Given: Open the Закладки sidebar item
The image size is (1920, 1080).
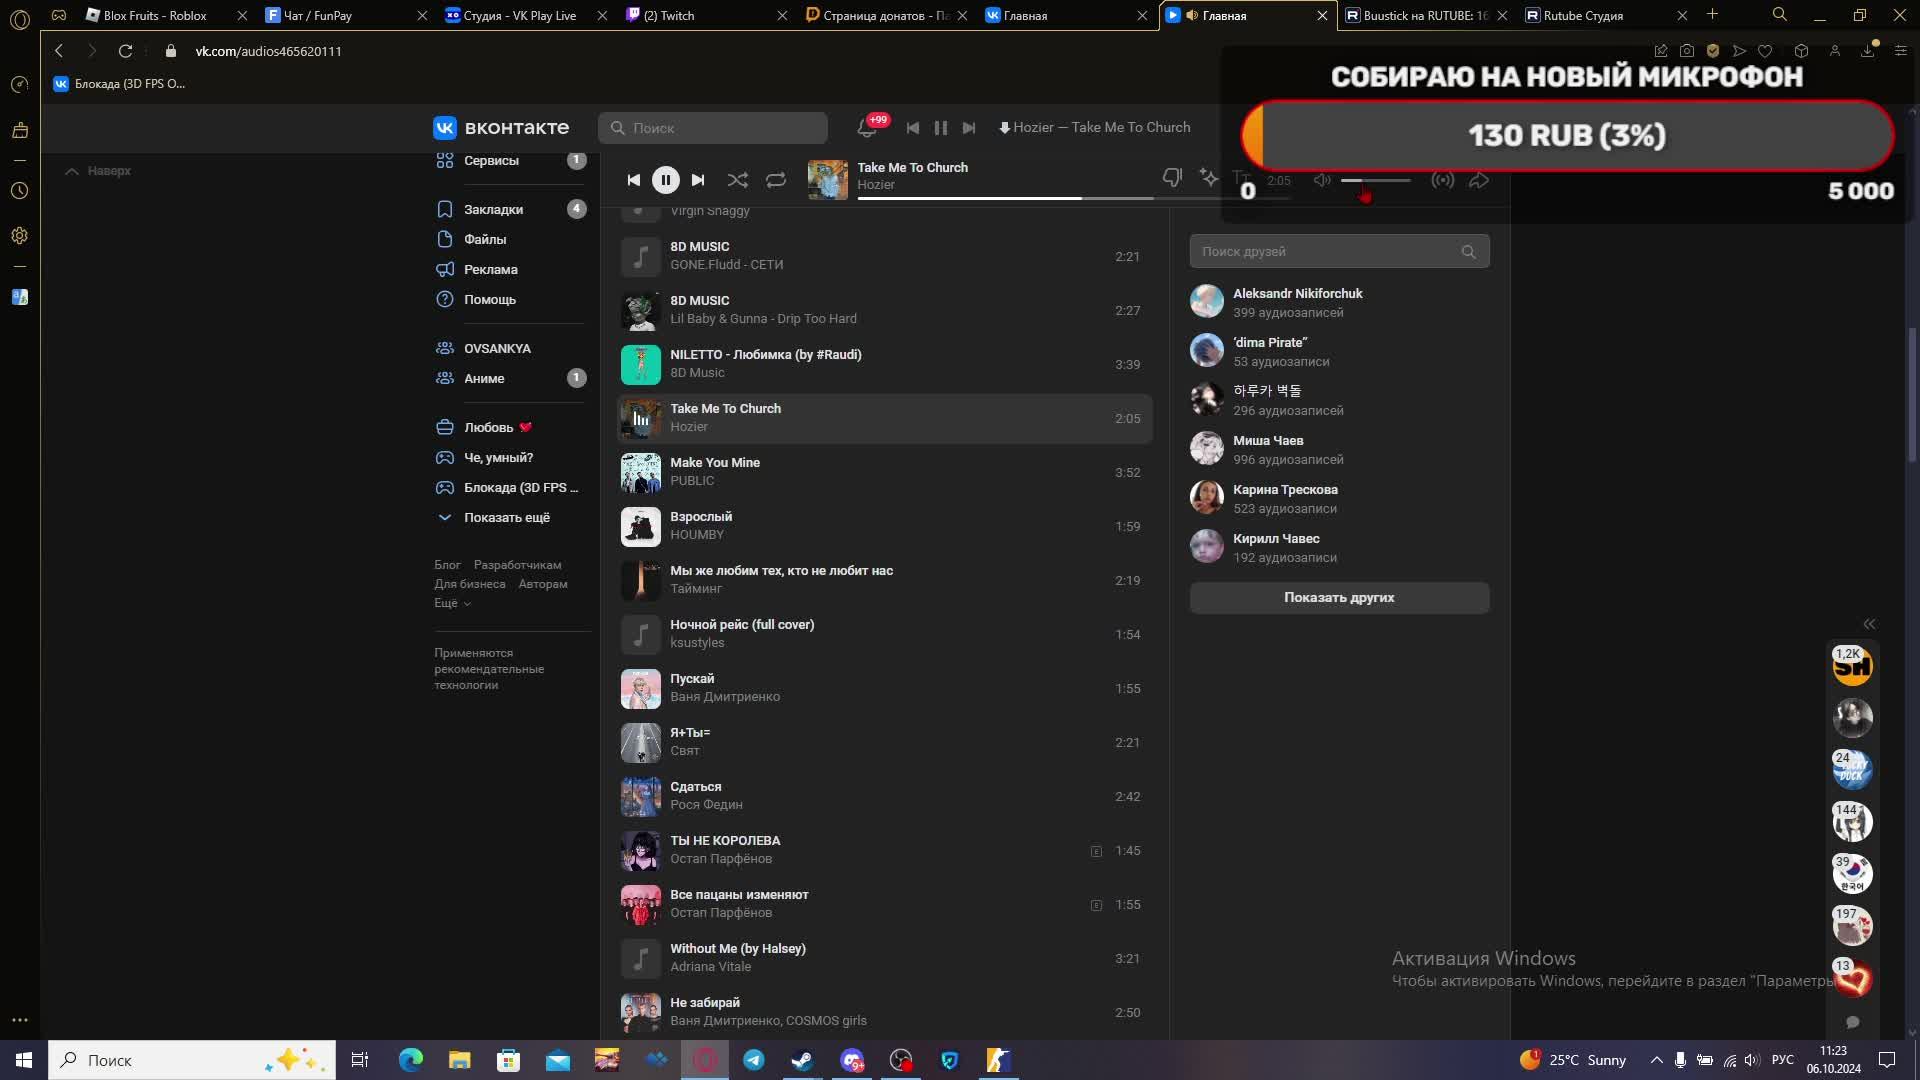Looking at the screenshot, I should (x=493, y=209).
